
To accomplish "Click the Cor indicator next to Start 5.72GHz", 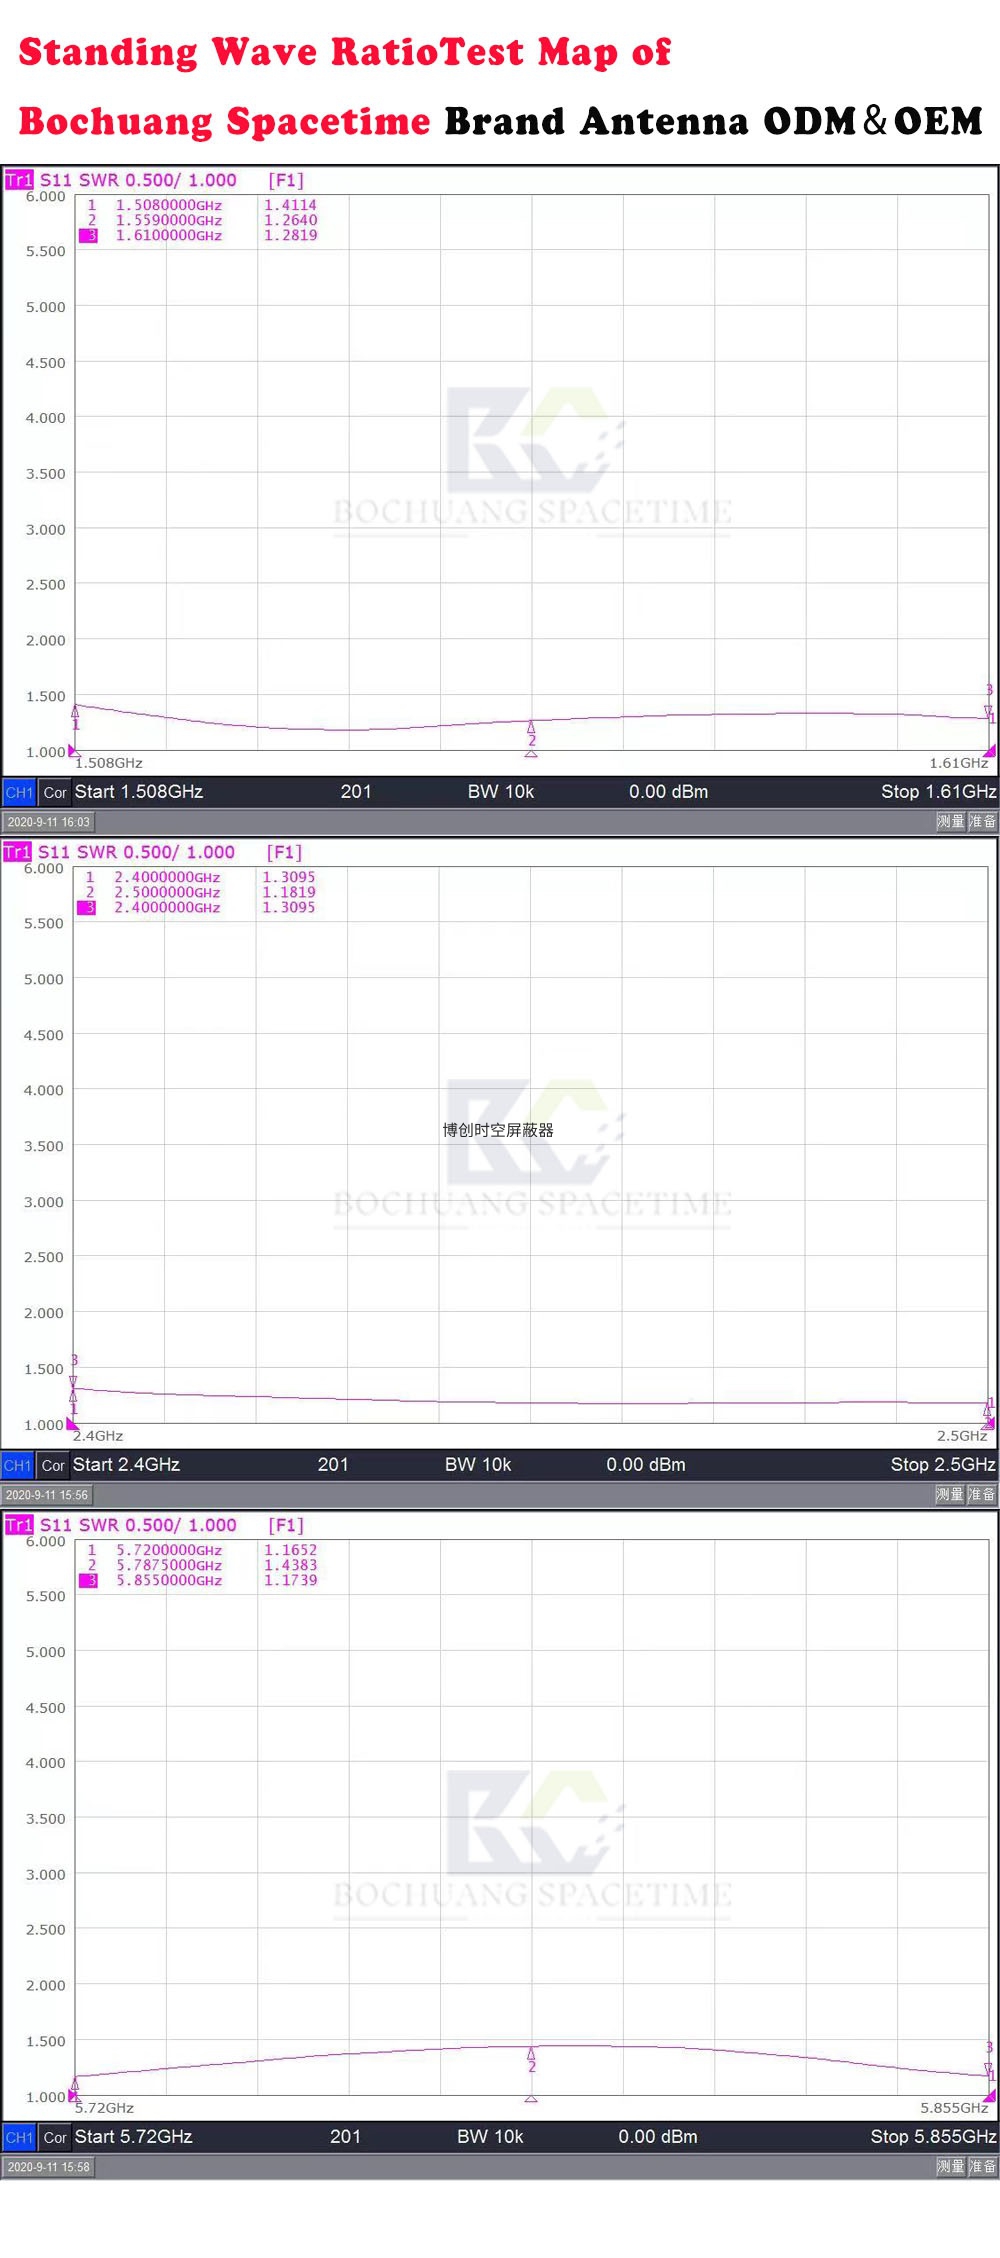I will pyautogui.click(x=55, y=2137).
